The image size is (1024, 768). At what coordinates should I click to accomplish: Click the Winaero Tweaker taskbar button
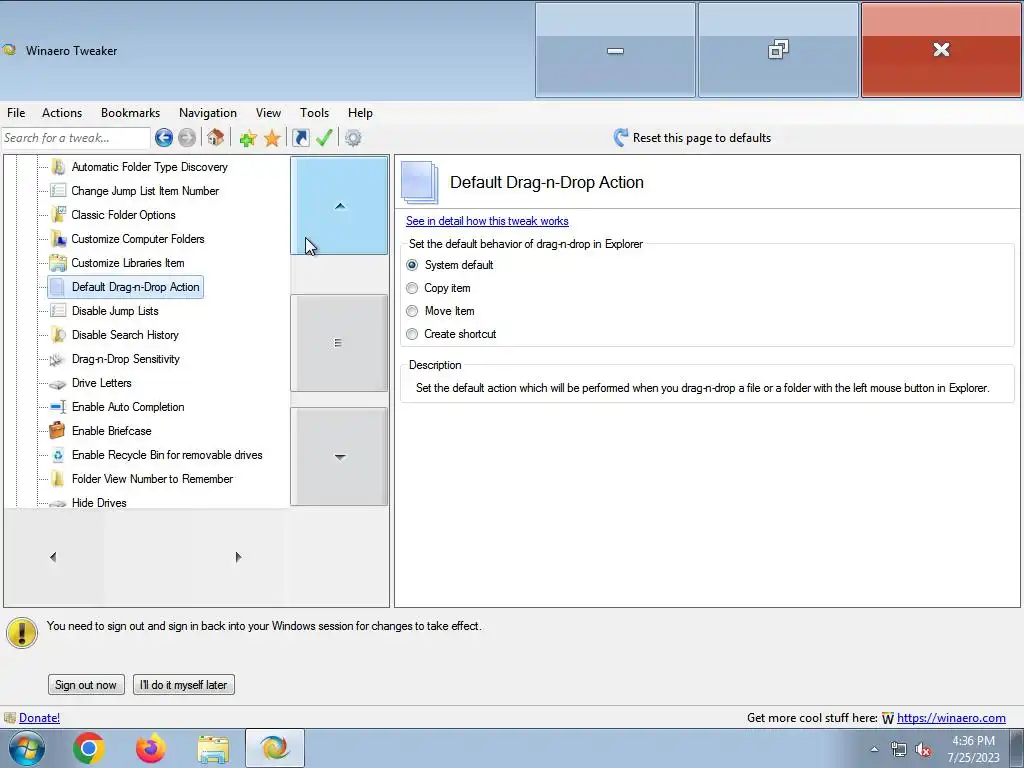click(x=275, y=748)
